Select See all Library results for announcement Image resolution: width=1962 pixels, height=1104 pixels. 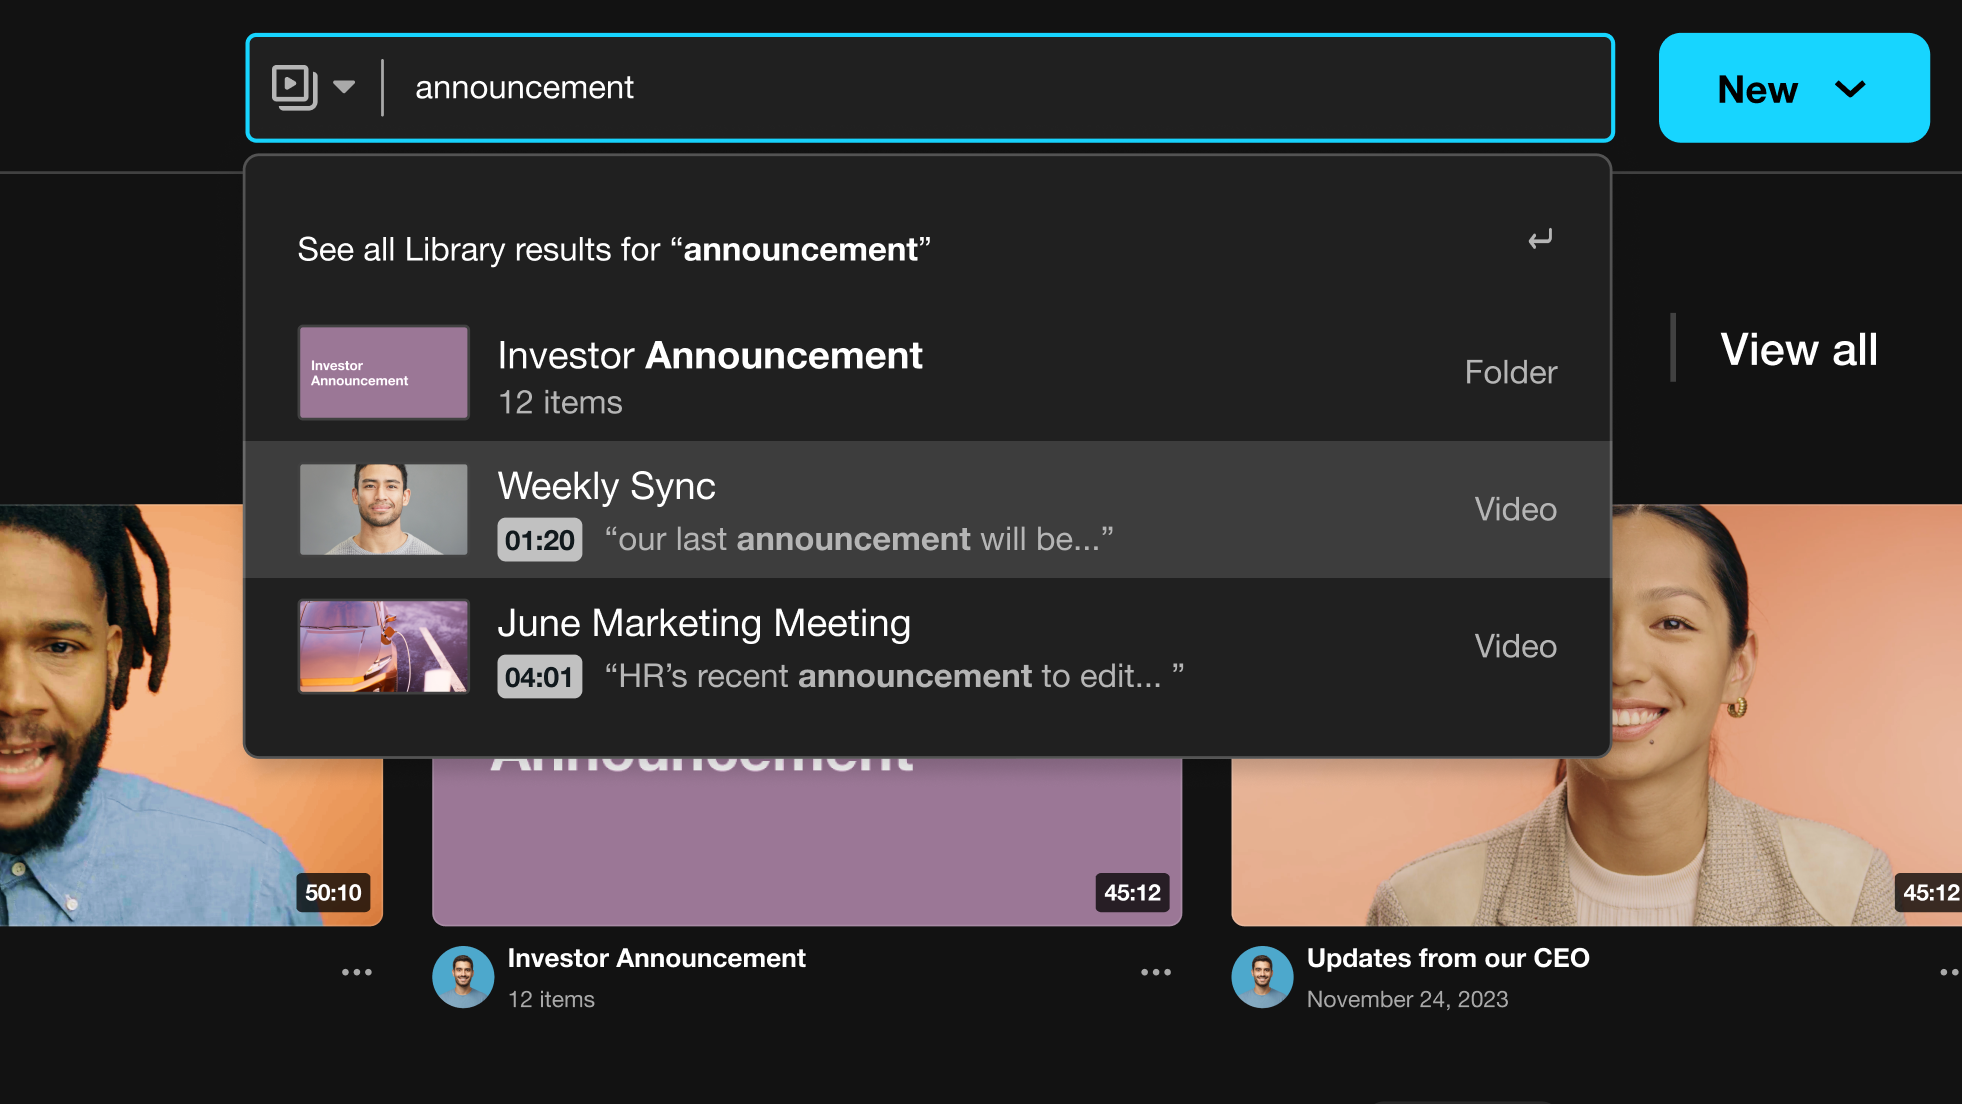coord(614,249)
